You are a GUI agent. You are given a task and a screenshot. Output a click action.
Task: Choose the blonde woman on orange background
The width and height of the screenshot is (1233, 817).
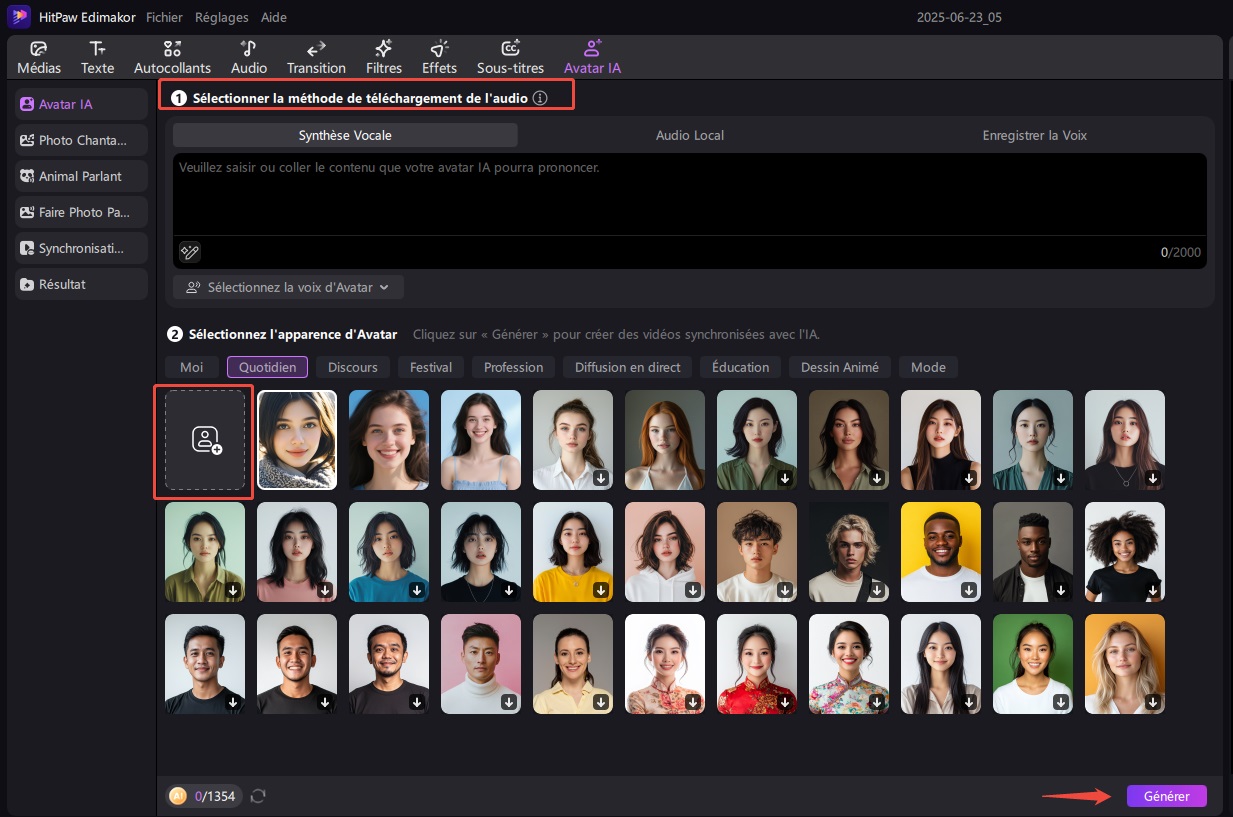tap(1125, 664)
